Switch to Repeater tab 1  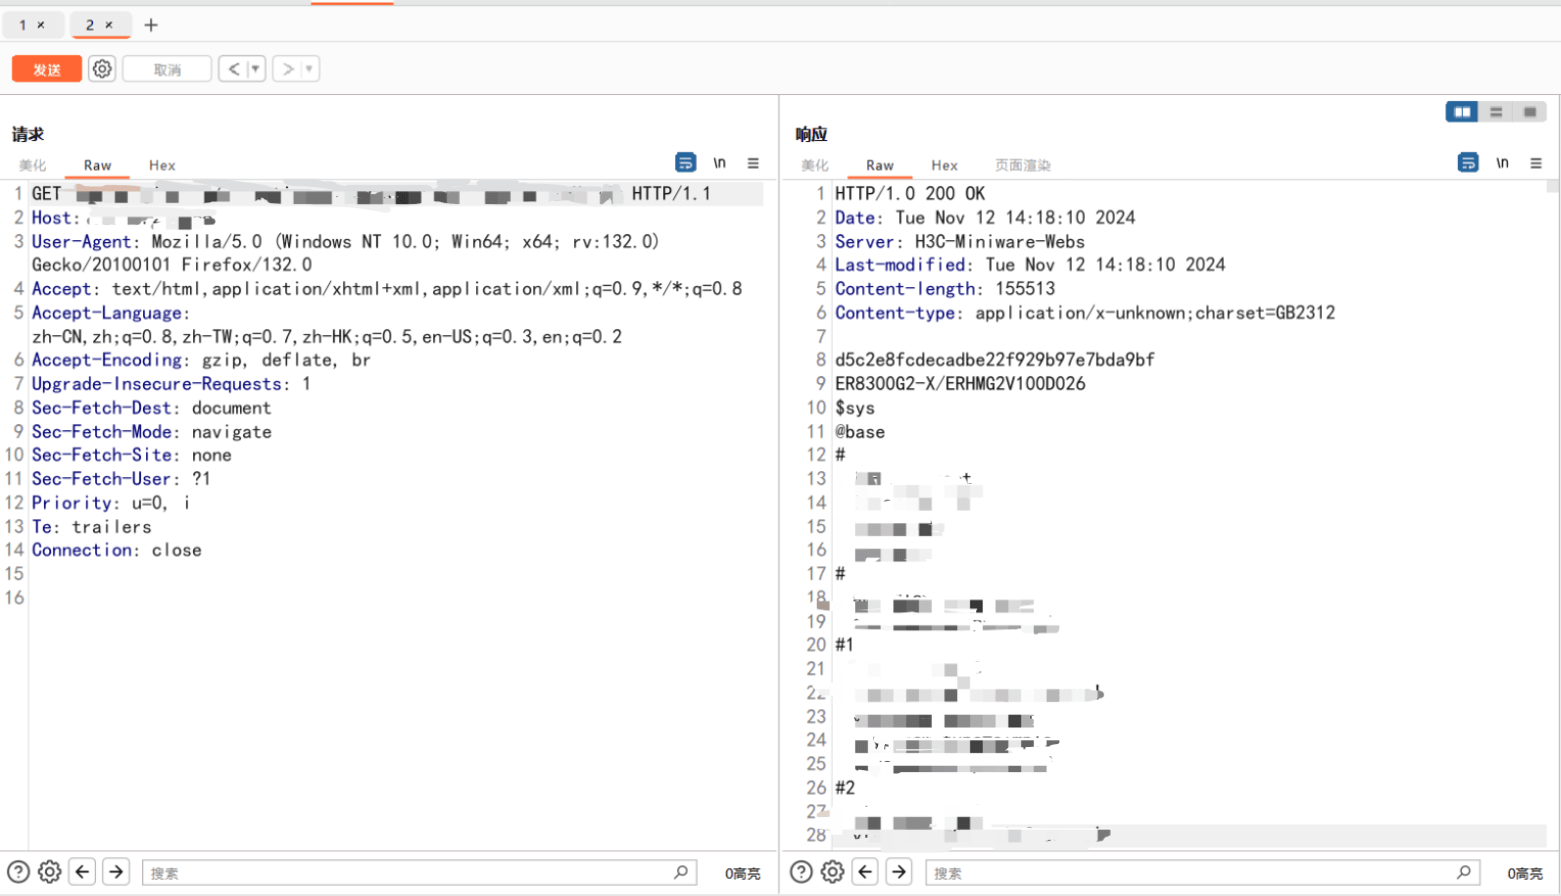[x=23, y=25]
